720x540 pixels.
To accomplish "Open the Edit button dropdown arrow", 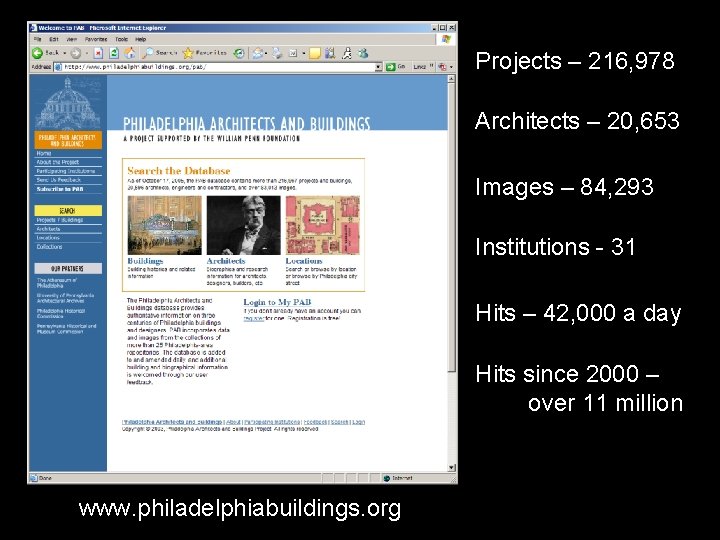I will coord(304,53).
